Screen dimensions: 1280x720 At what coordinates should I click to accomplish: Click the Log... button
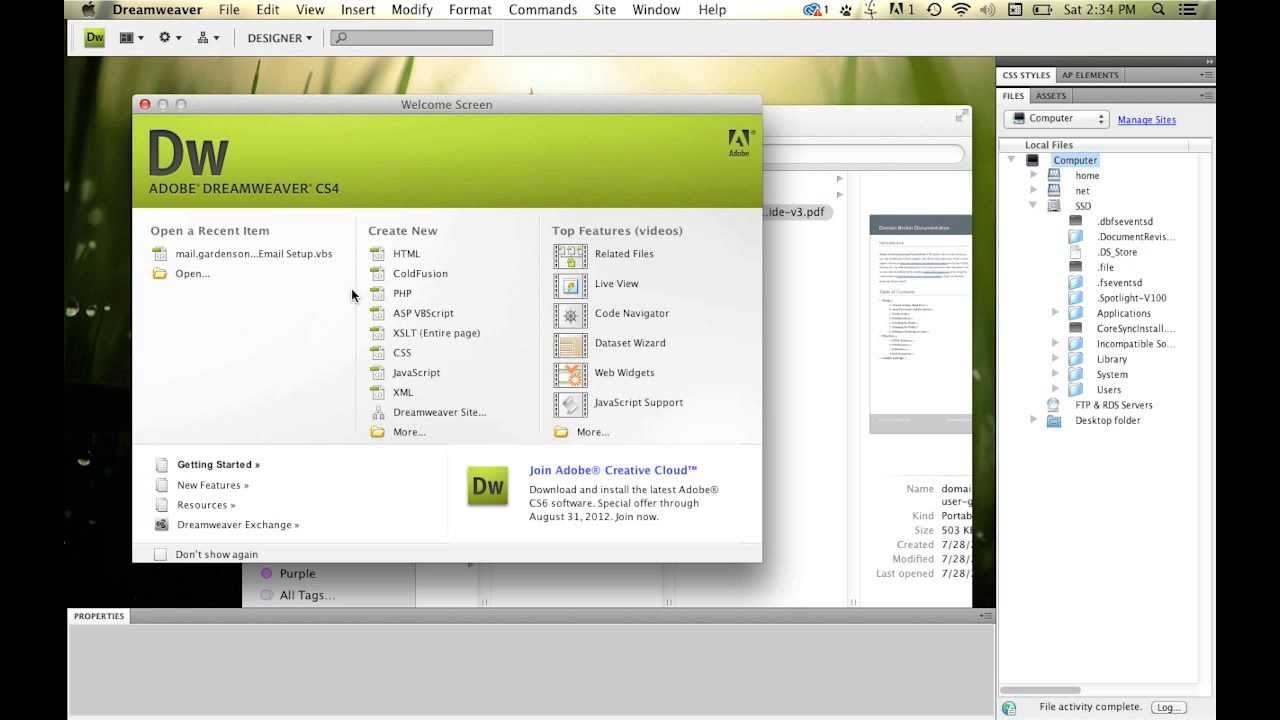[x=1167, y=707]
